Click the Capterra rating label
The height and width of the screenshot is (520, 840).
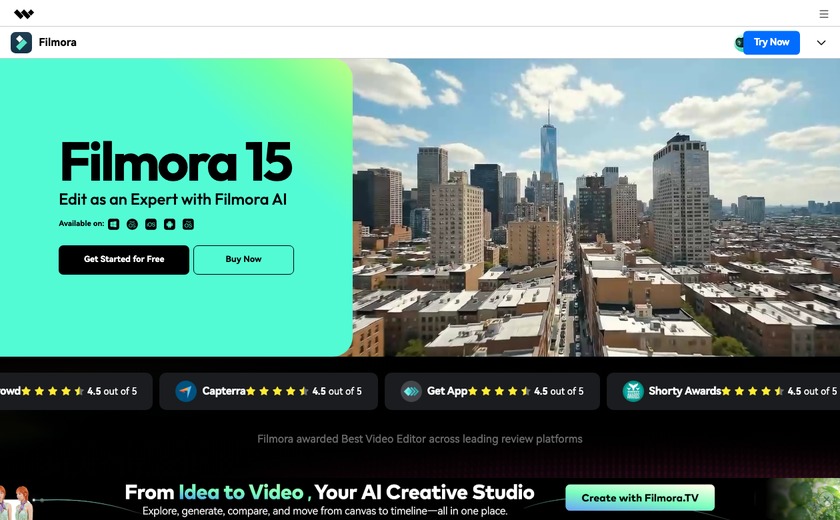(223, 391)
